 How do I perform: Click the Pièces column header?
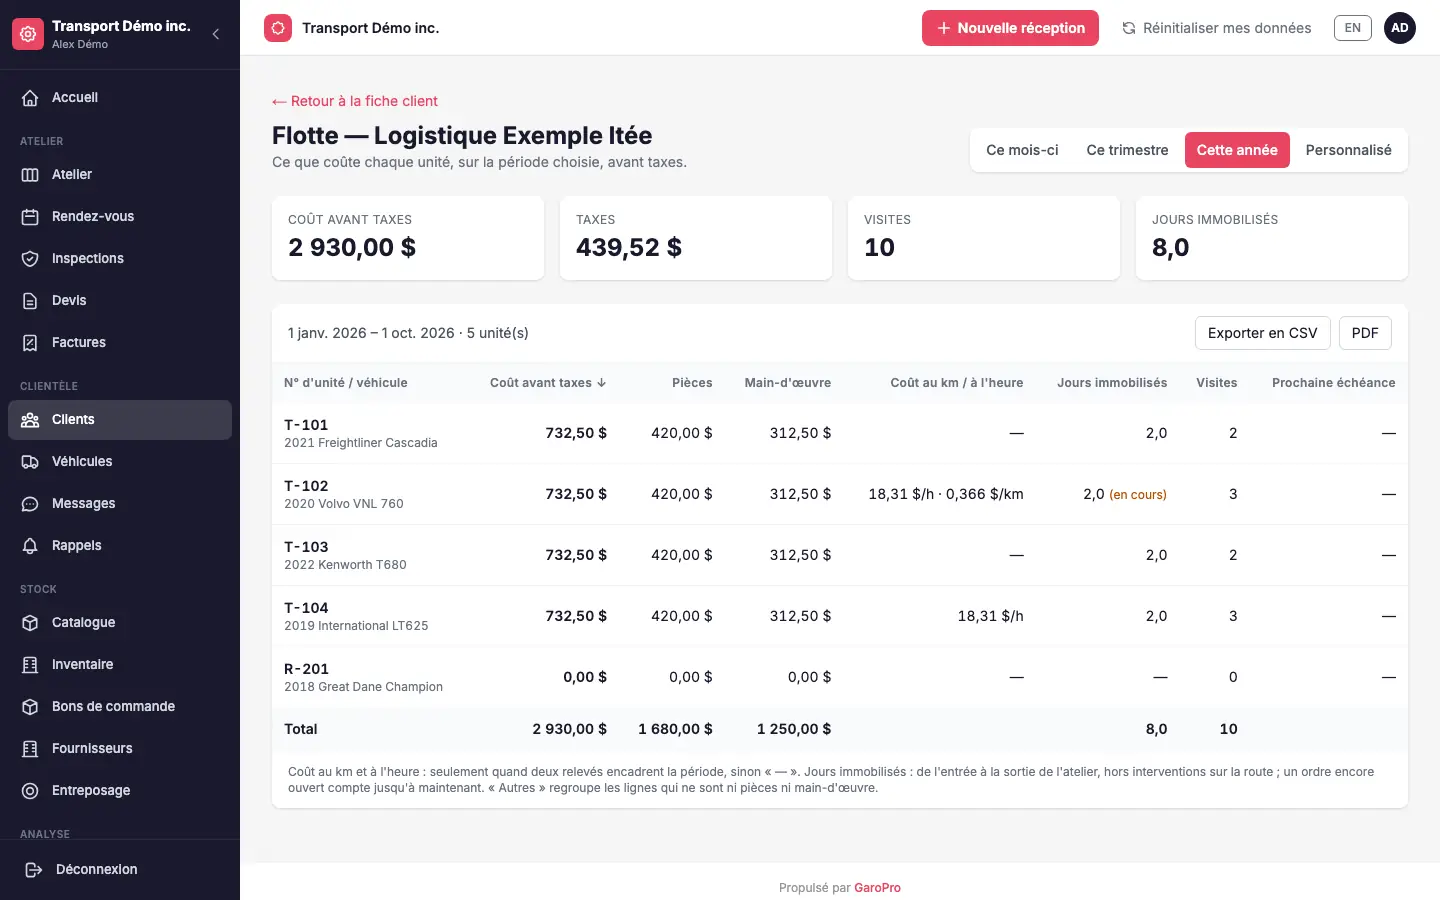point(692,383)
